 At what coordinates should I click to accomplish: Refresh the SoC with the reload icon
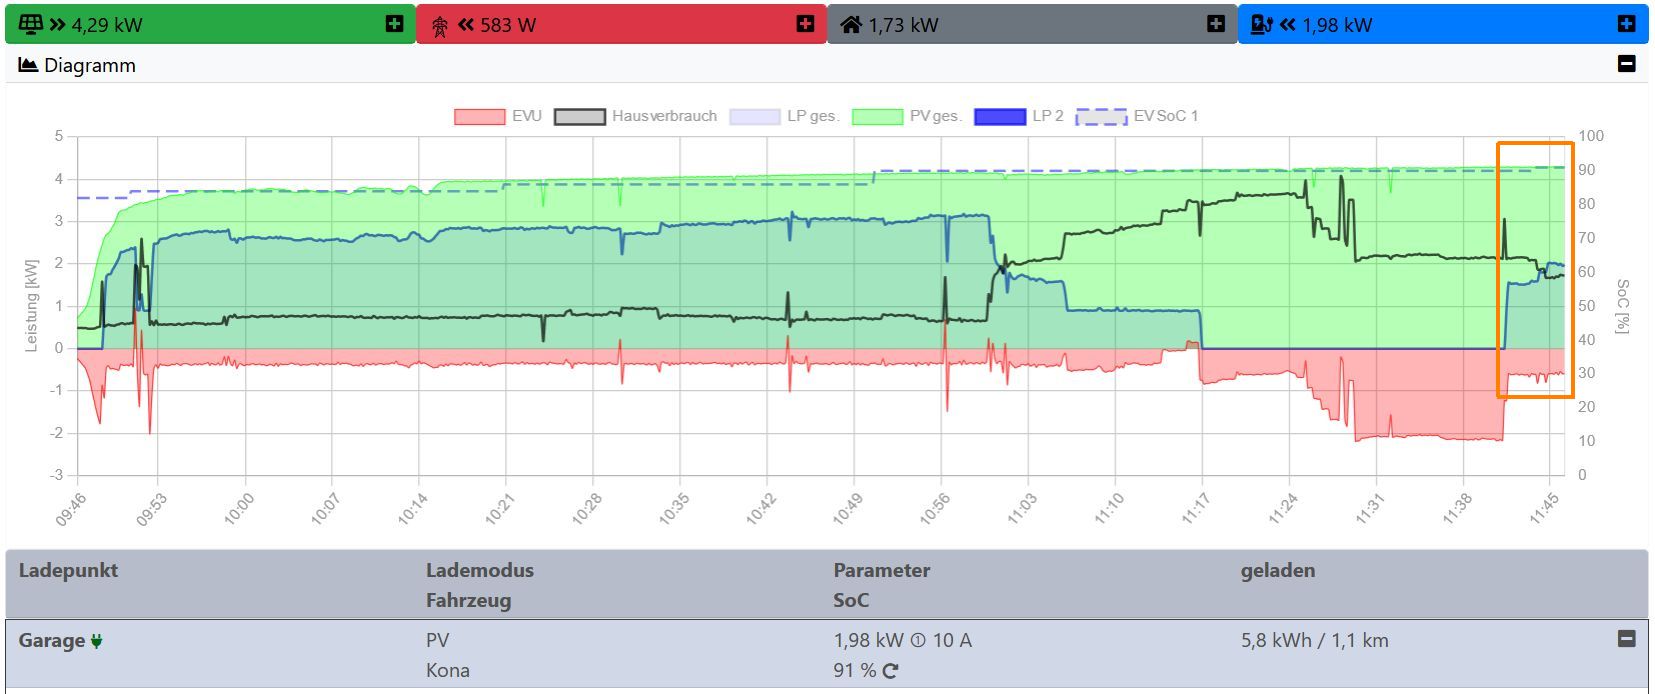[890, 671]
